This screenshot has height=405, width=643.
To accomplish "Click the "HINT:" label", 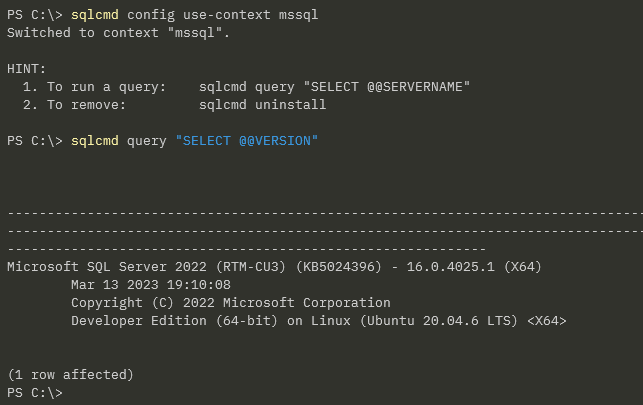I will coord(26,68).
